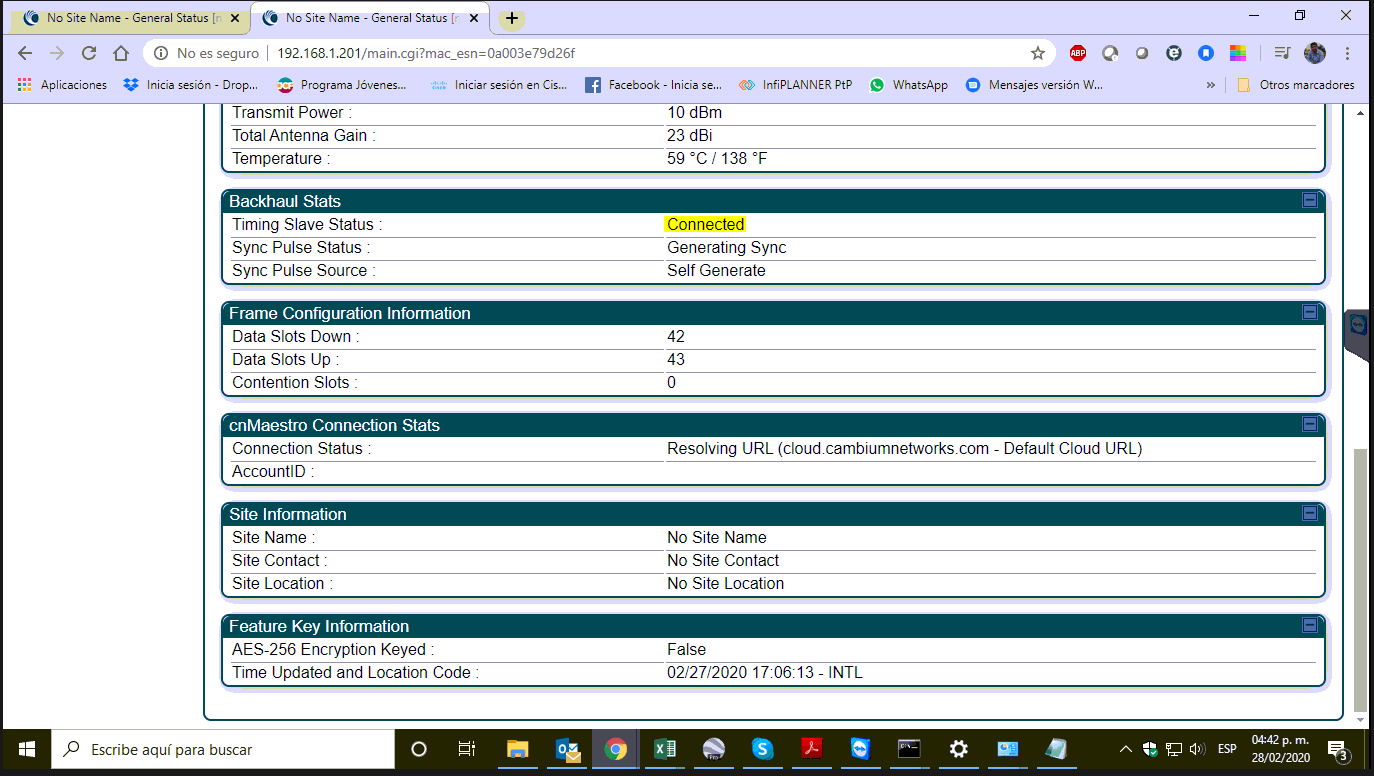Click the browser reload icon
Viewport: 1374px width, 776px height.
click(89, 53)
